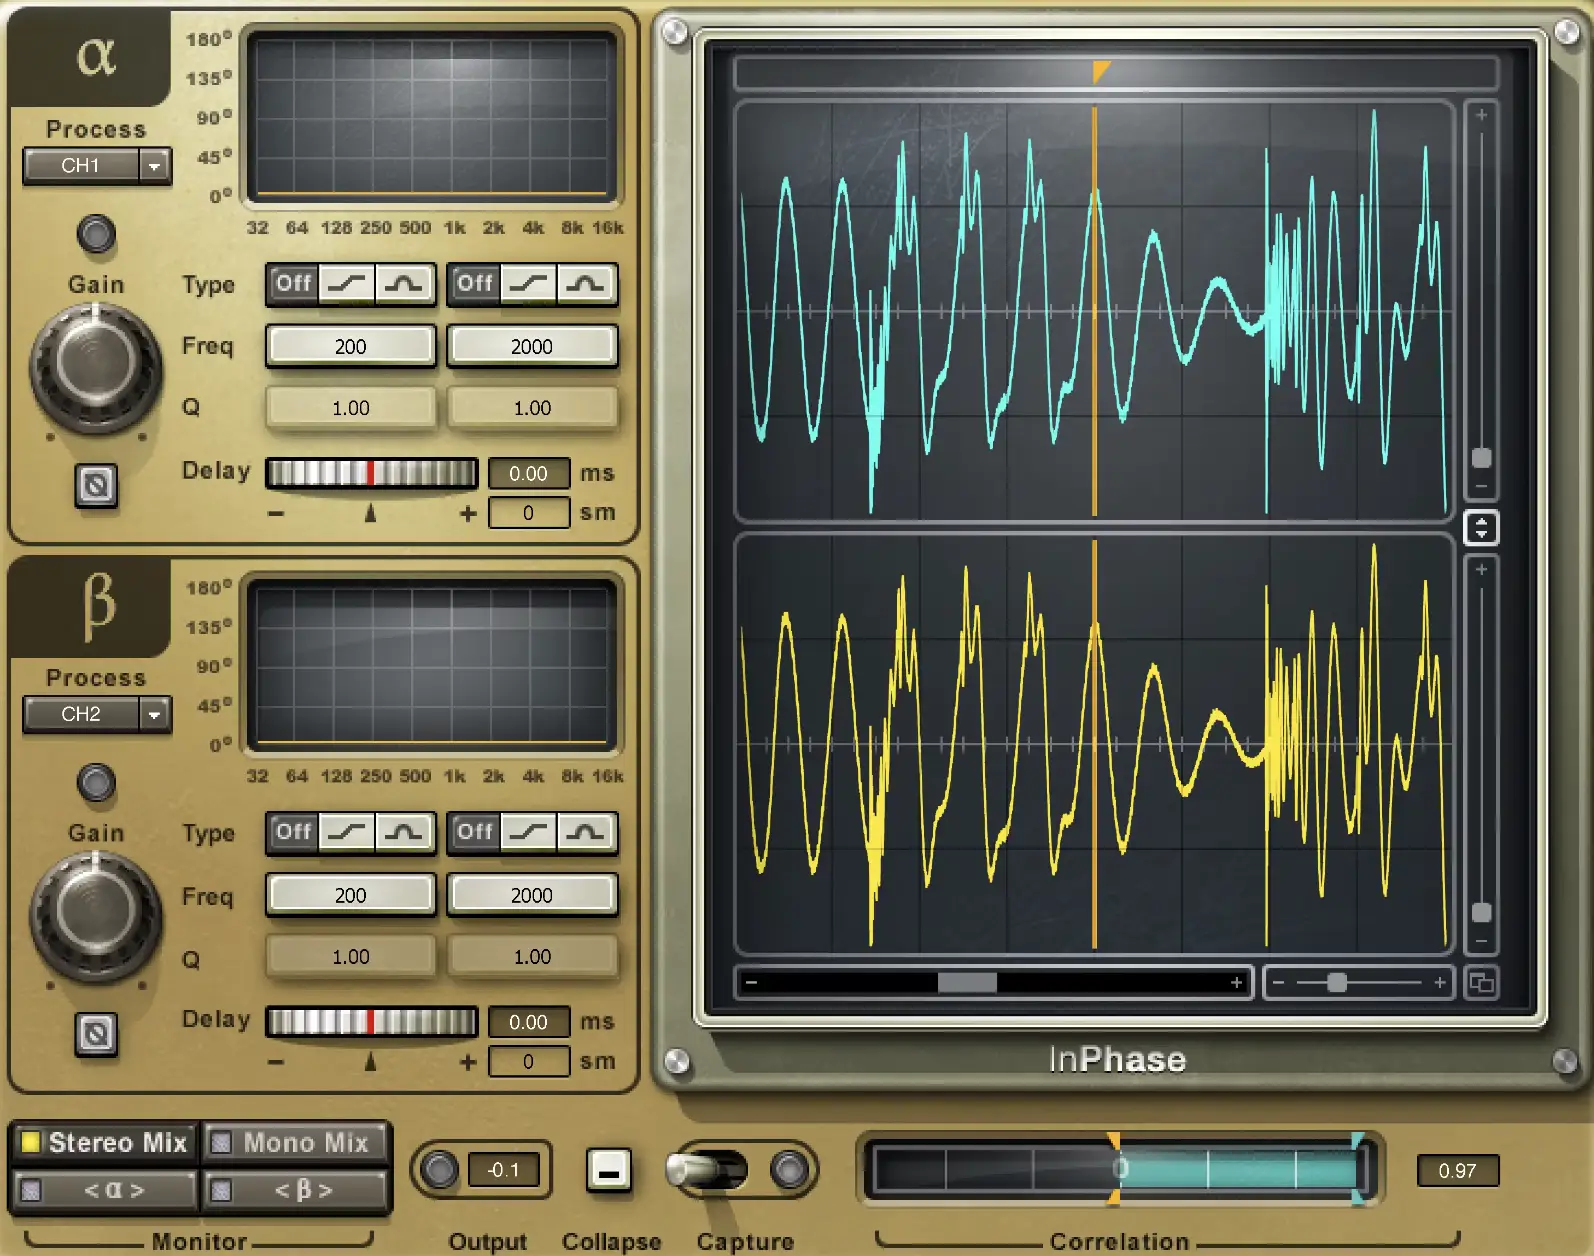Viewport: 1594px width, 1256px height.
Task: Select shelf filter type for beta second band
Action: coord(528,832)
